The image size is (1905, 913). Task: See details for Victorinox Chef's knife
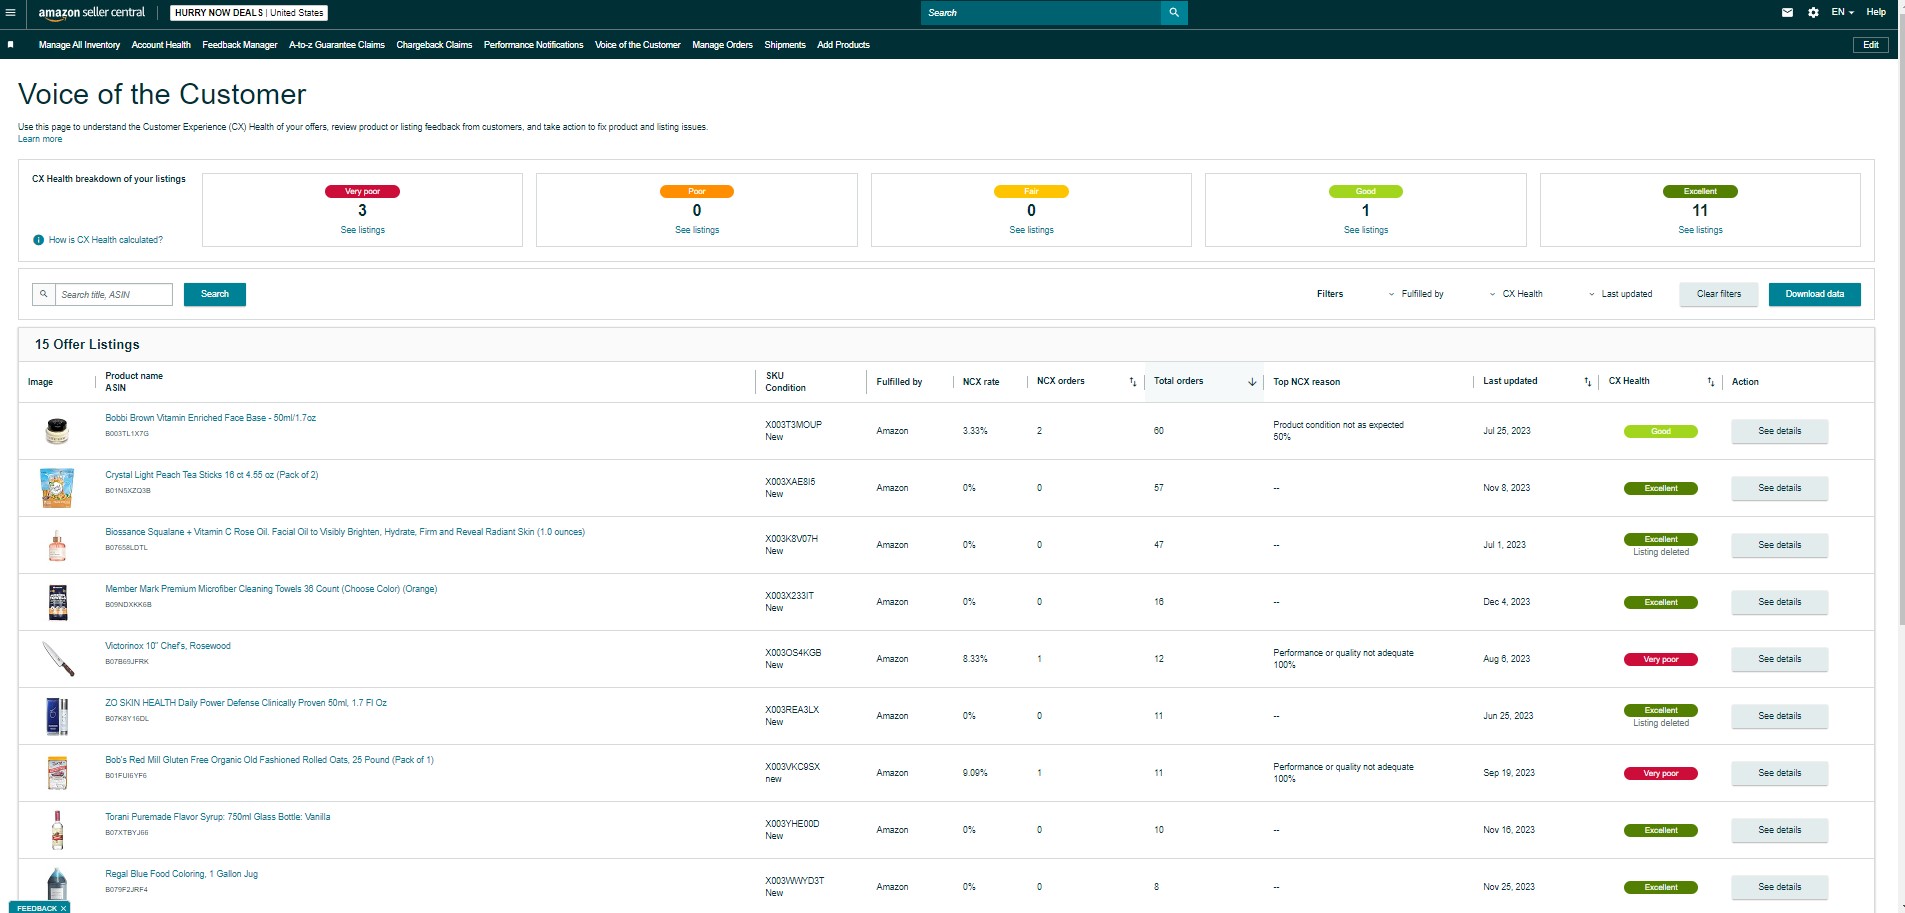[1779, 659]
